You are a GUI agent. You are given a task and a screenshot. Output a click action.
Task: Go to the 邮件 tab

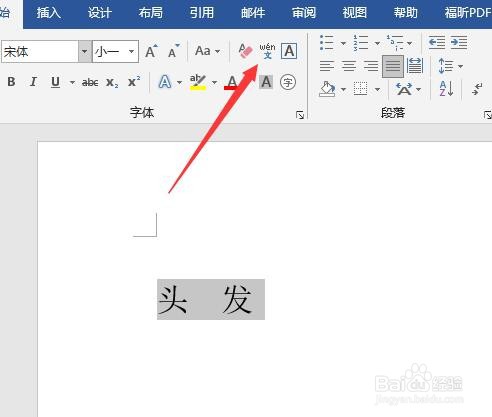coord(253,13)
